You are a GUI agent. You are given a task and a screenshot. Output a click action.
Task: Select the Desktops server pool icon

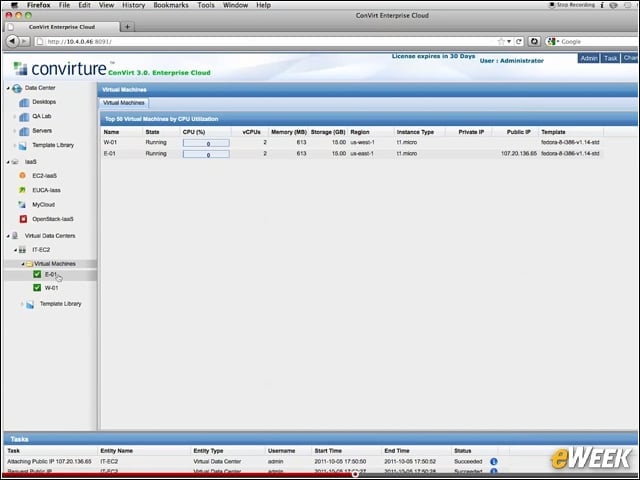[24, 102]
